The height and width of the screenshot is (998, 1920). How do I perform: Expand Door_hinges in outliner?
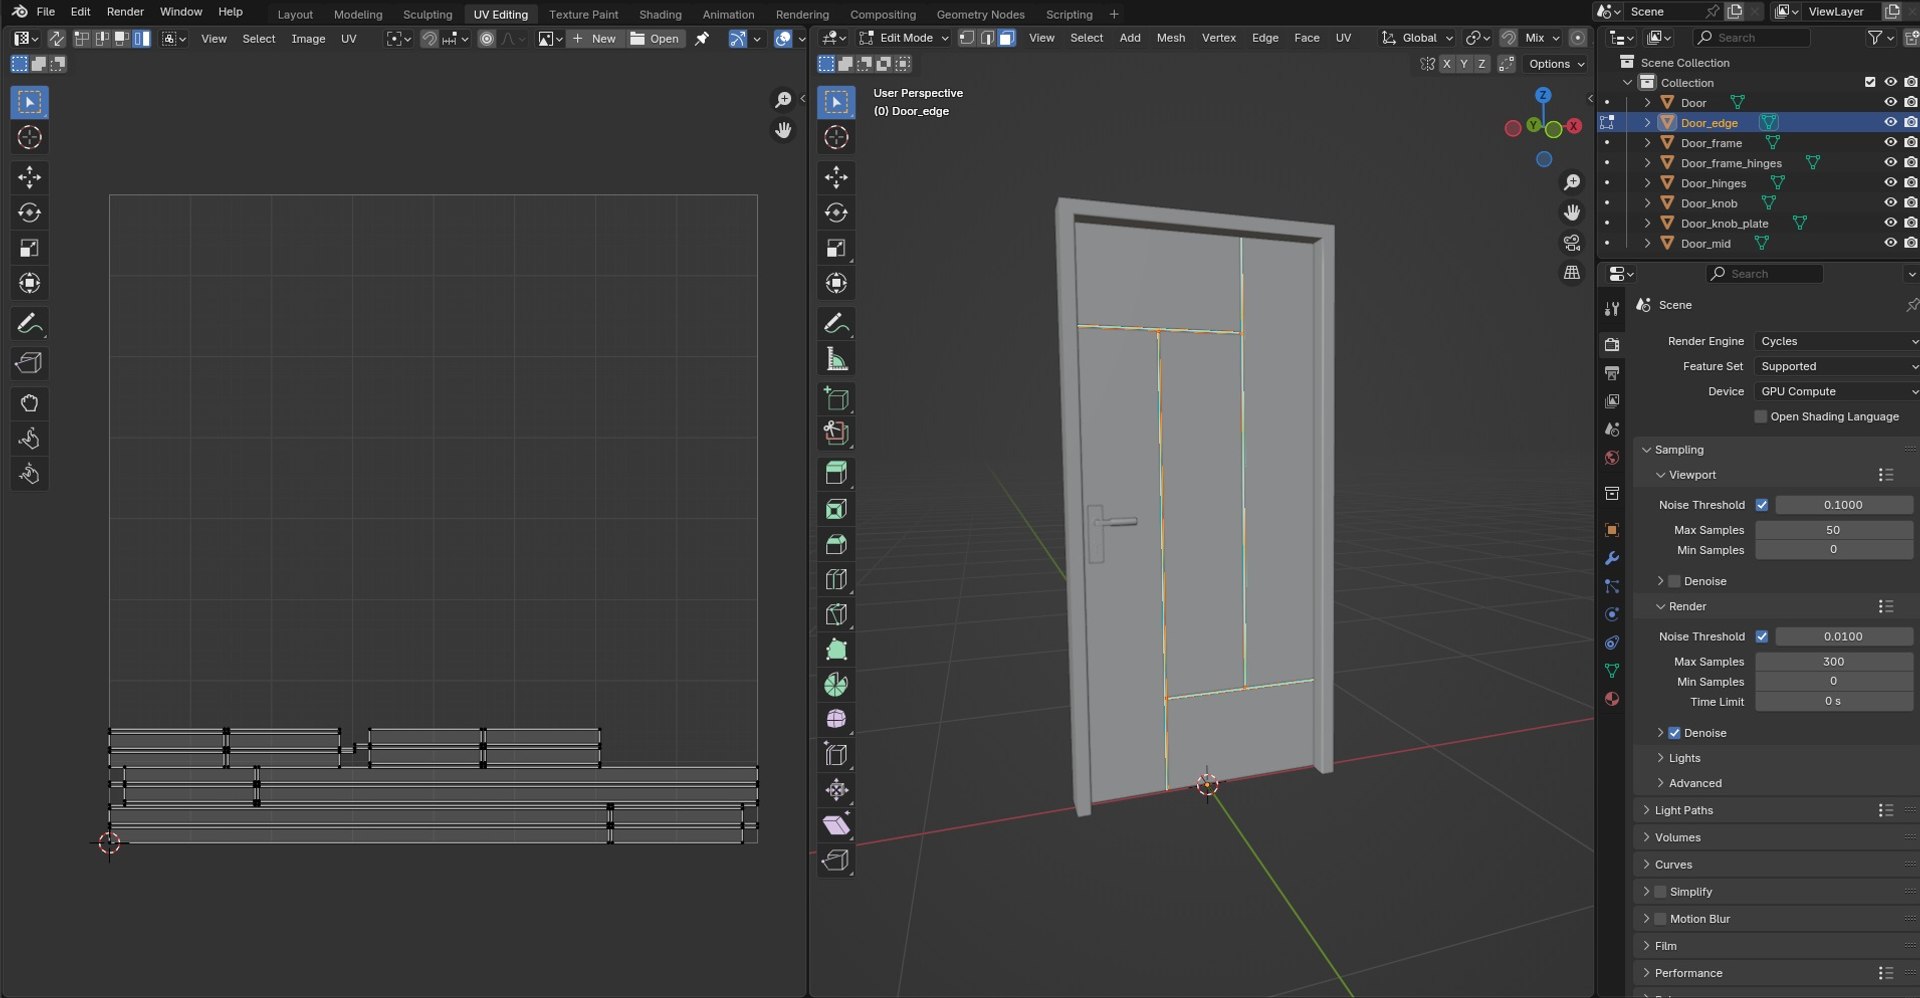pyautogui.click(x=1647, y=183)
